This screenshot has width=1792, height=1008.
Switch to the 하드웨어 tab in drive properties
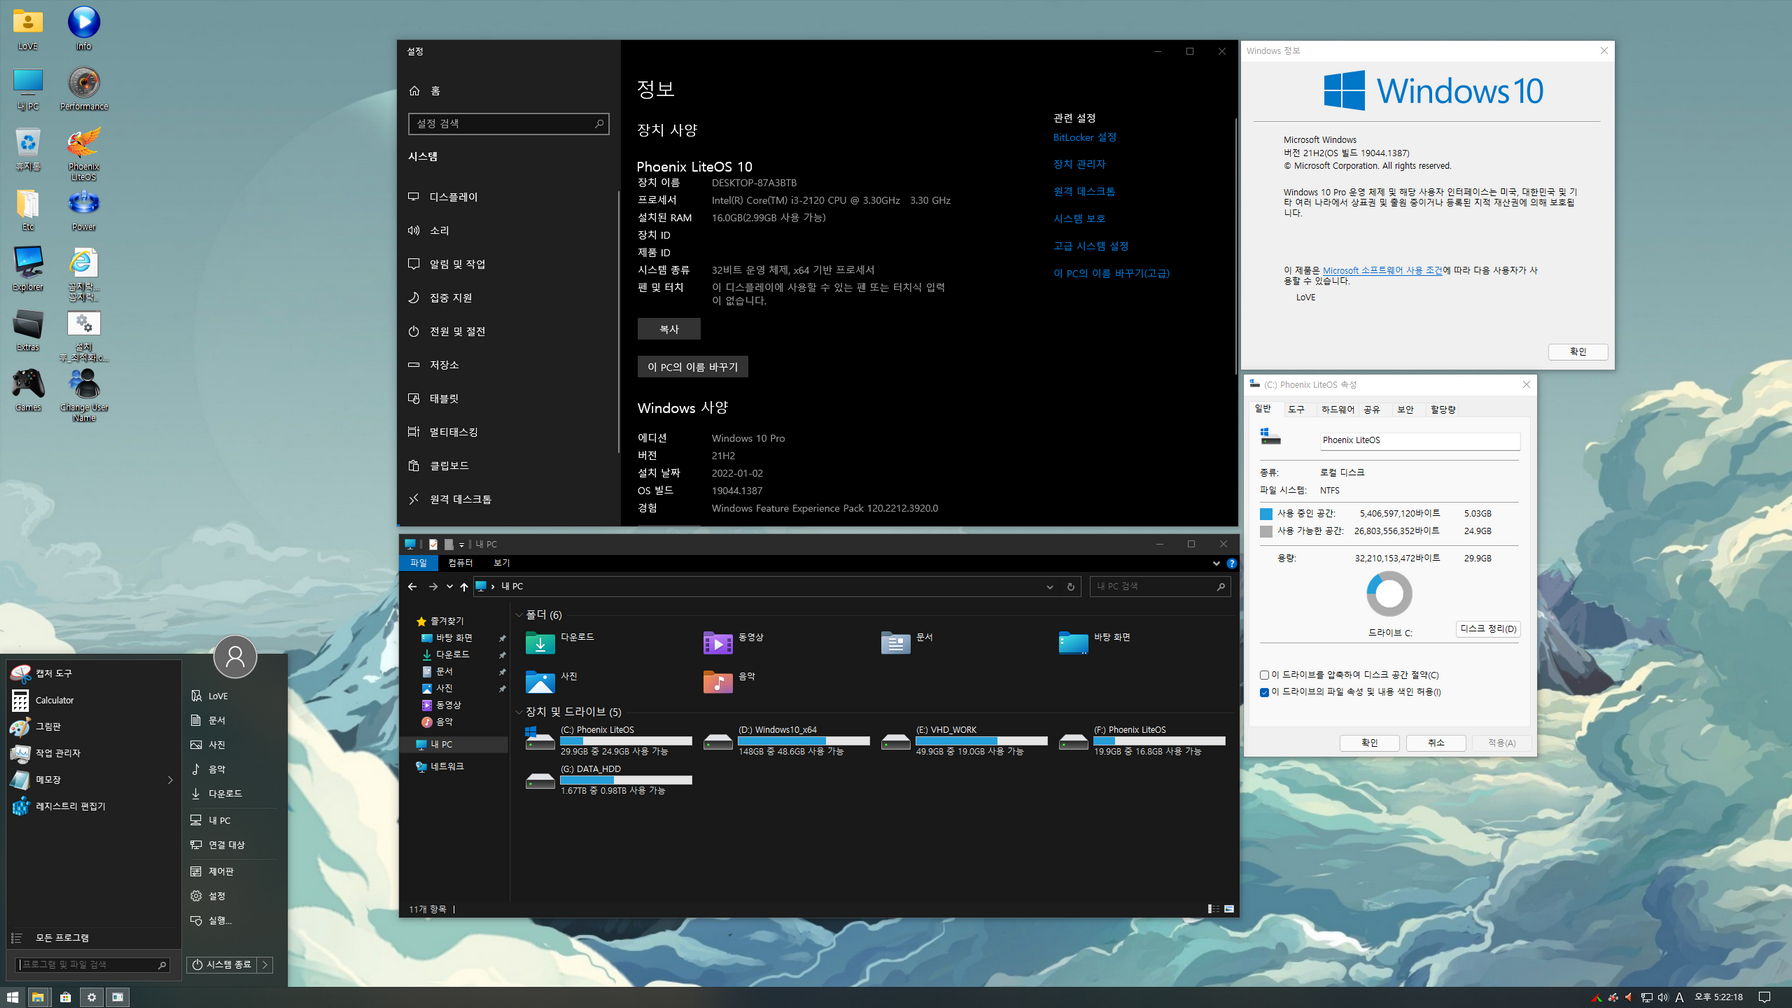click(1337, 410)
